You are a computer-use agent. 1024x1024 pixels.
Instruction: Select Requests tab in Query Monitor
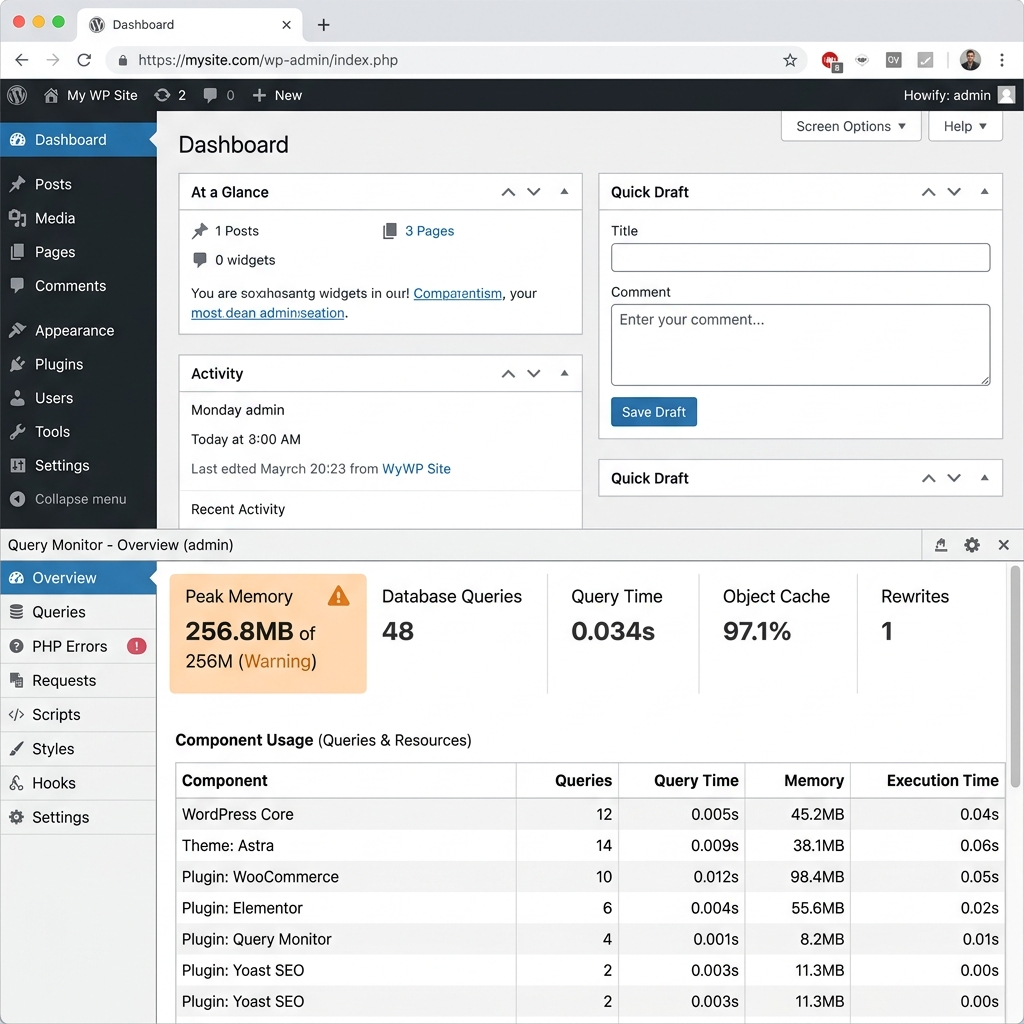[x=78, y=680]
